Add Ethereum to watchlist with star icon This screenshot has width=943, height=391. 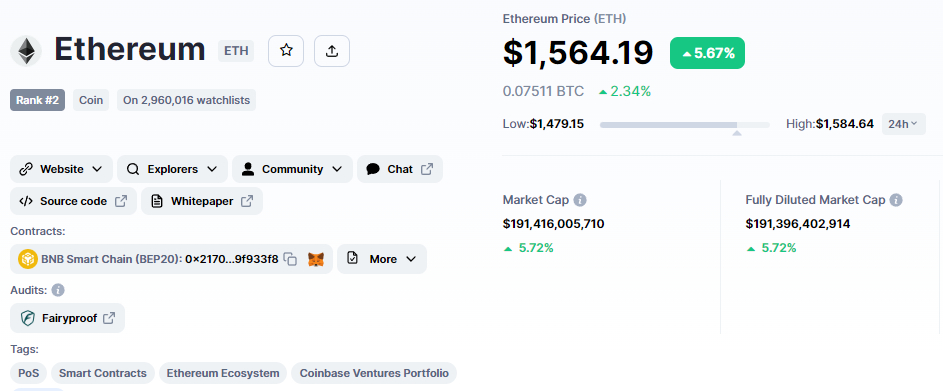click(286, 51)
